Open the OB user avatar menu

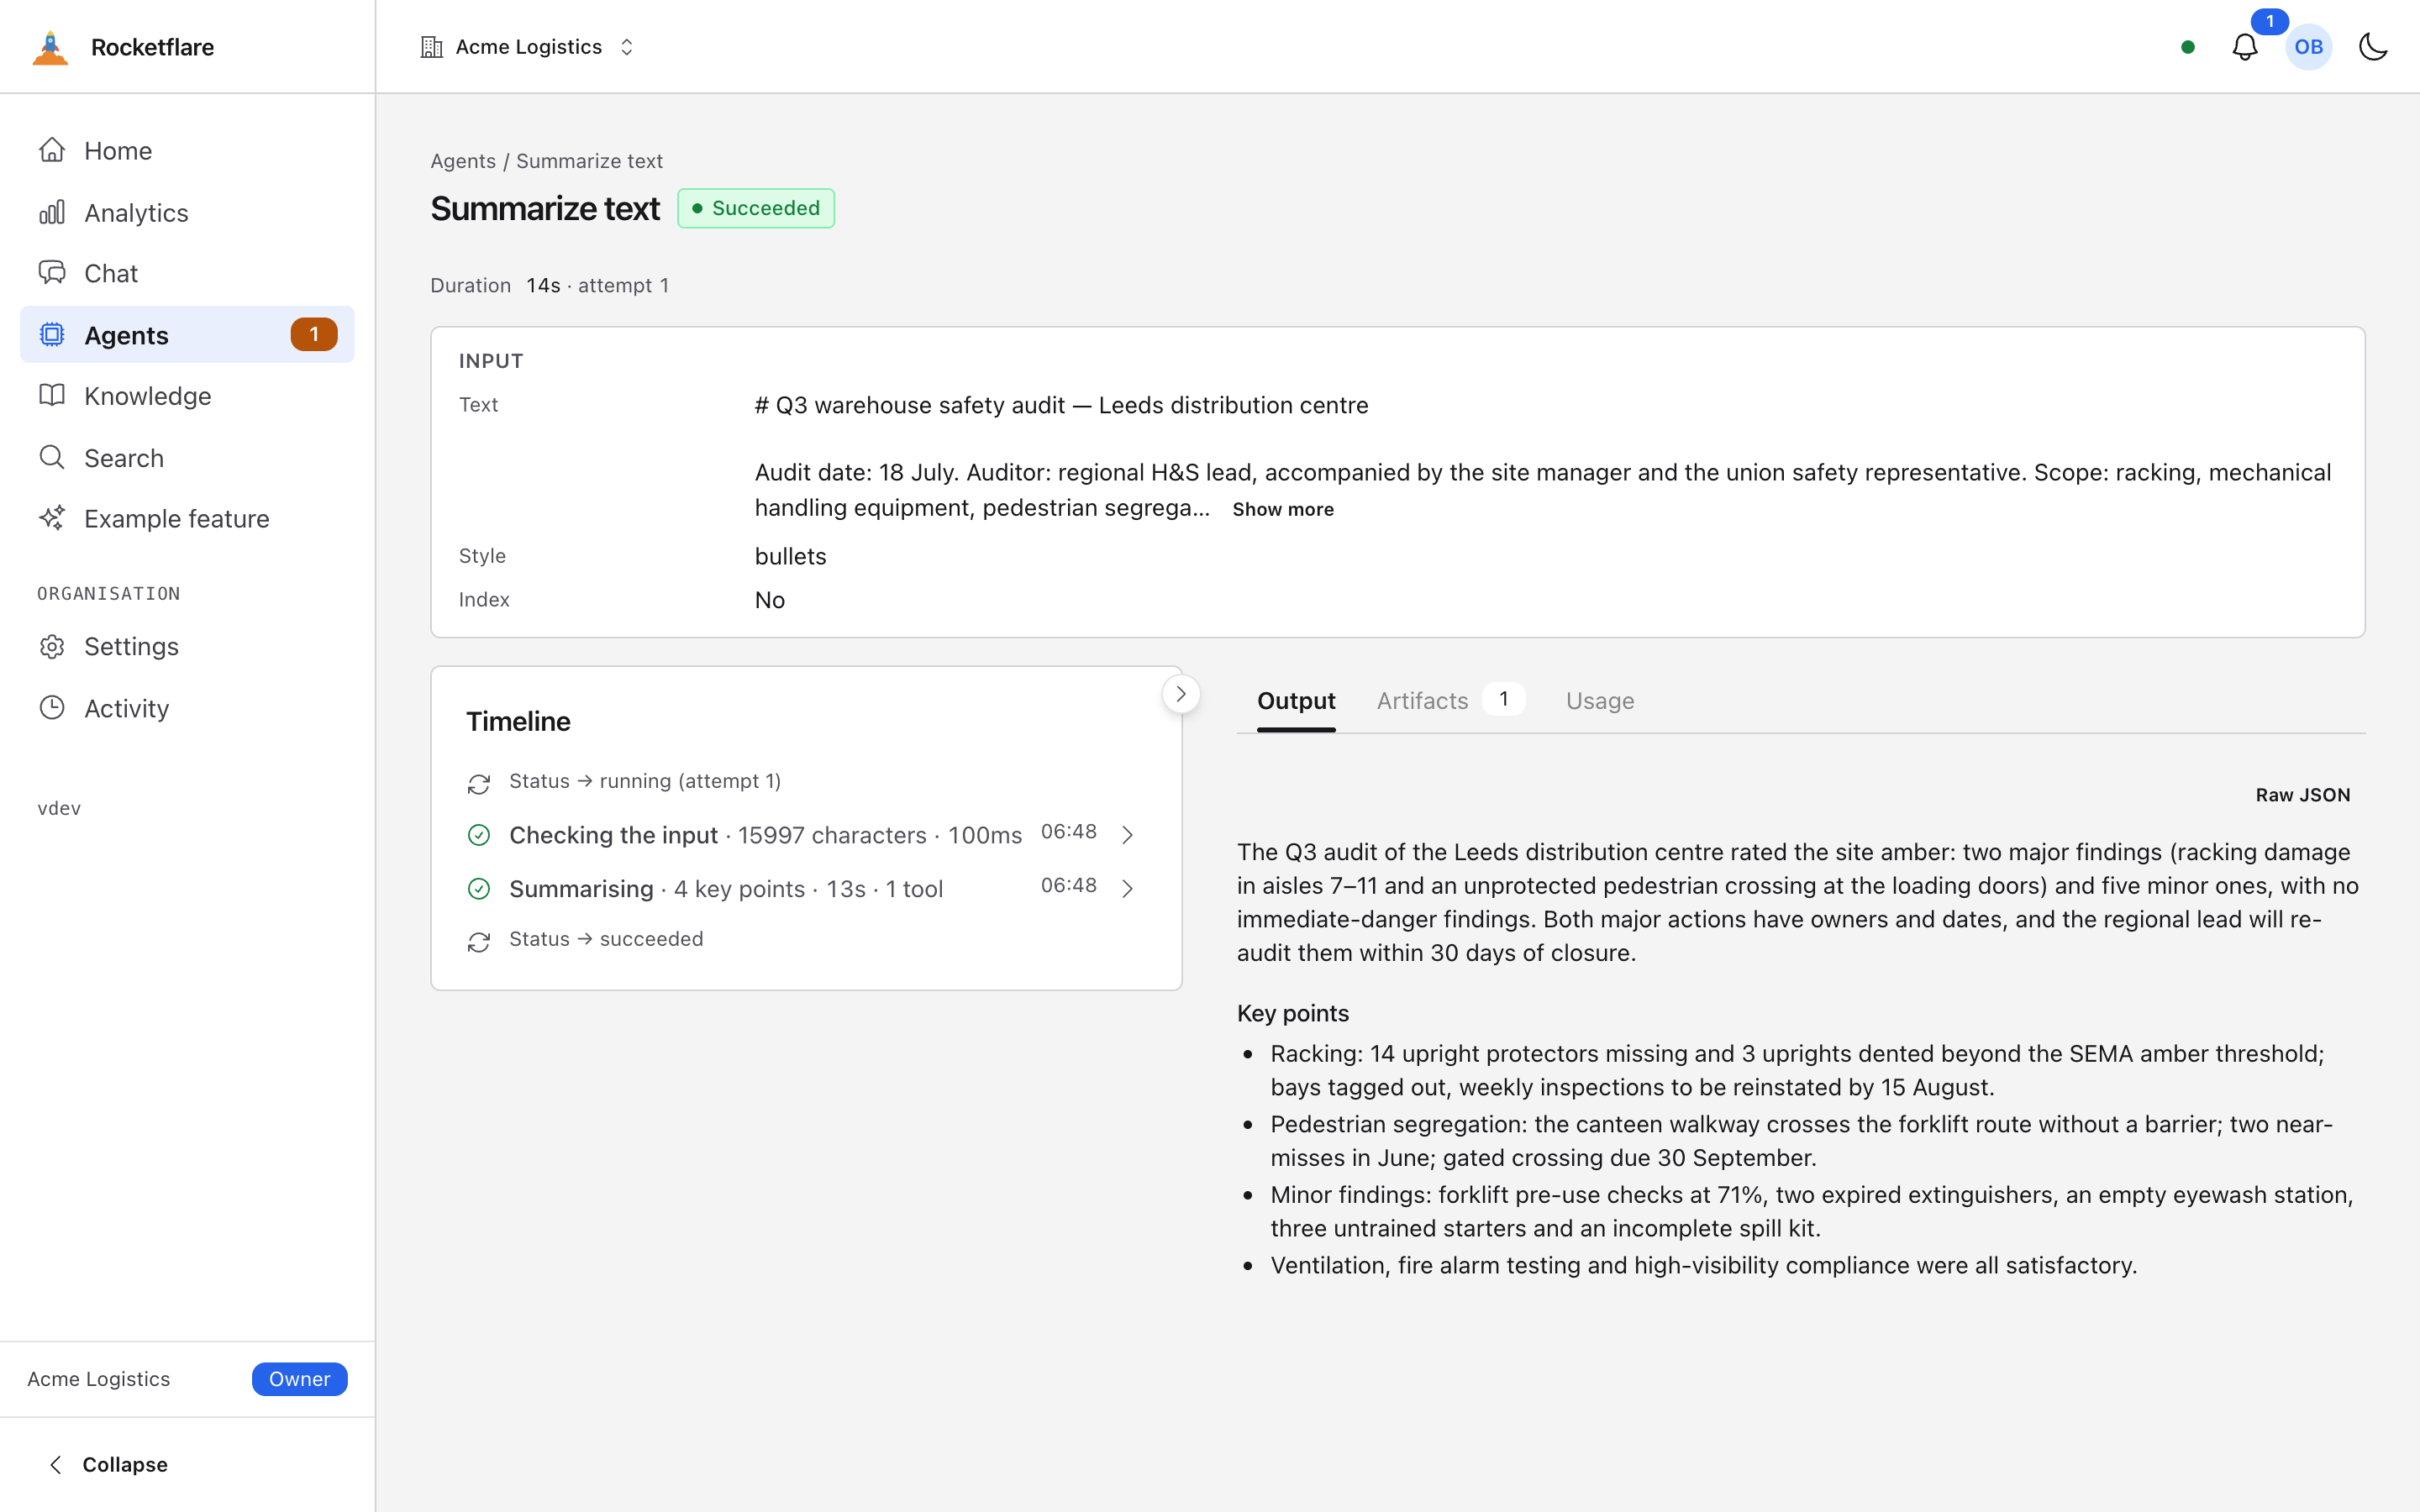(2308, 47)
